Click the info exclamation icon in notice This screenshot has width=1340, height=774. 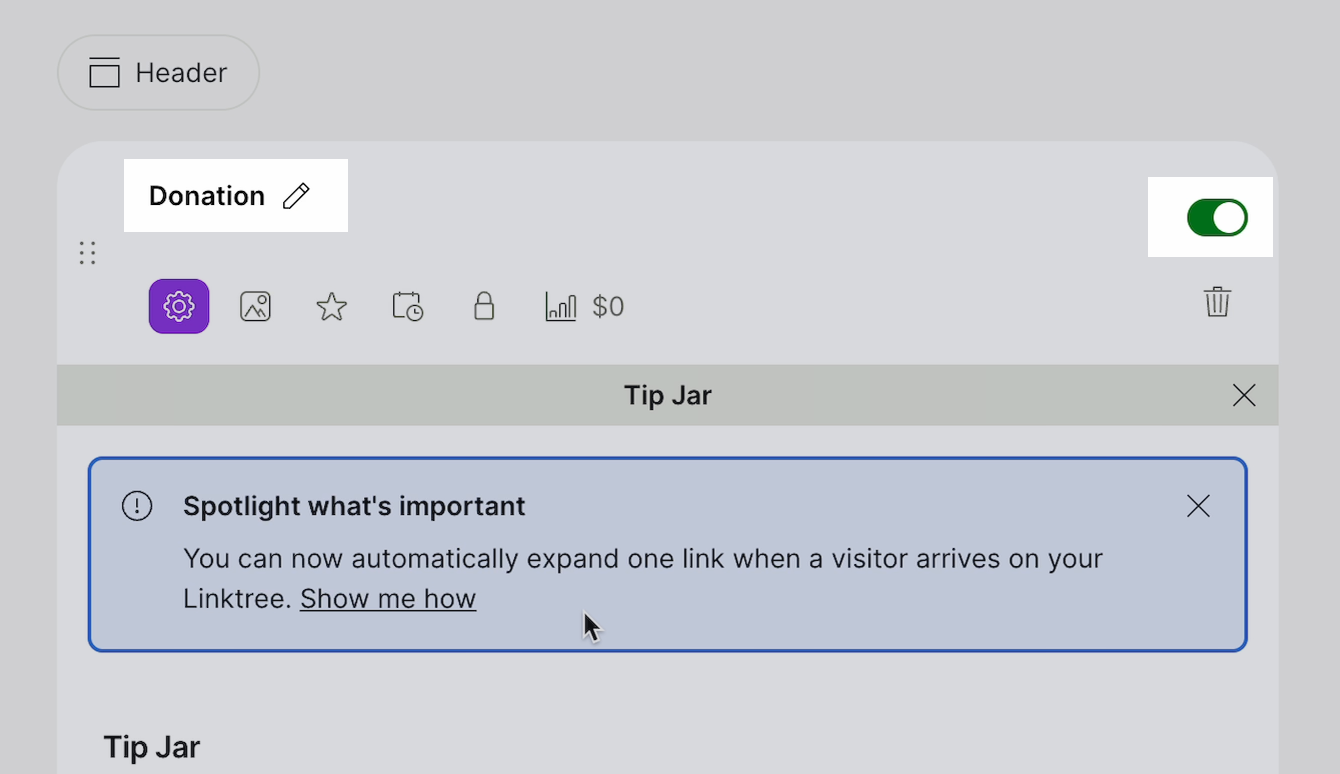137,506
